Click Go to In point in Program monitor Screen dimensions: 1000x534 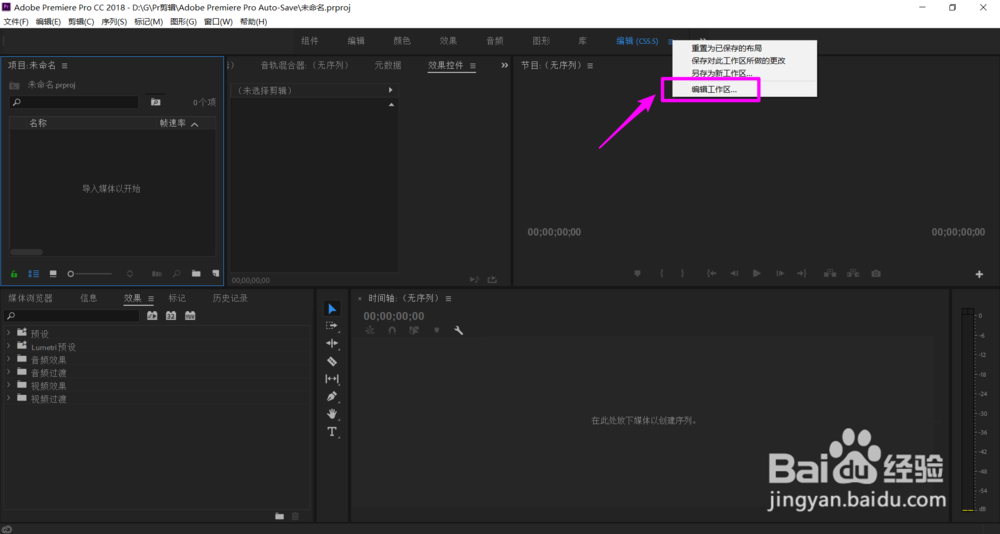tap(712, 273)
